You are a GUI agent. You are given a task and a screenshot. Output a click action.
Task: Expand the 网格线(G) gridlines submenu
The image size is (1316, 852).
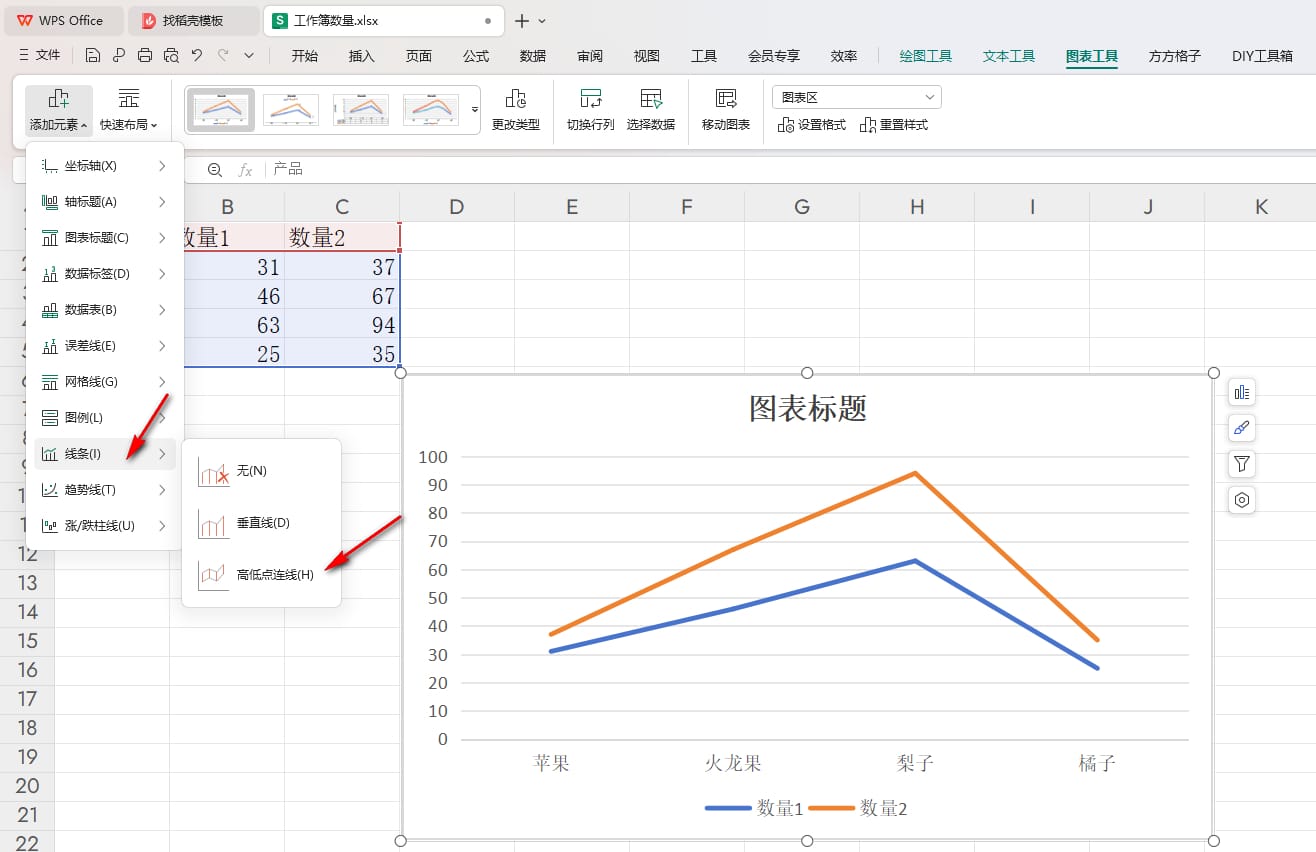click(x=104, y=382)
